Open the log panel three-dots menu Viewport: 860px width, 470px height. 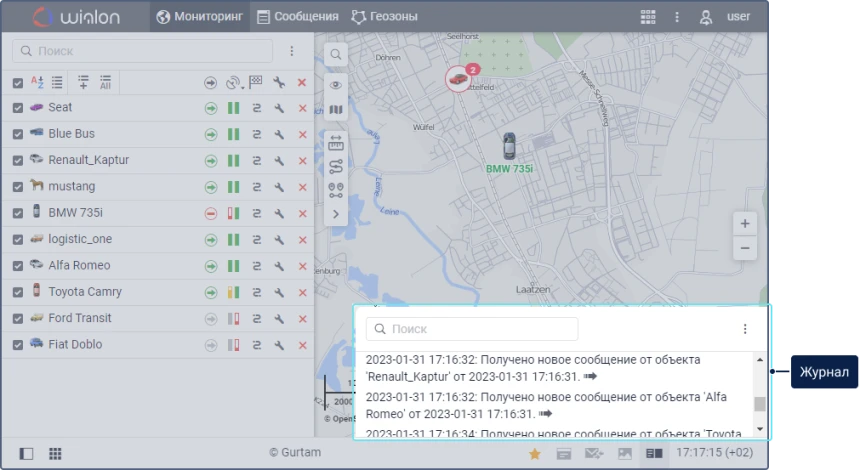[745, 329]
